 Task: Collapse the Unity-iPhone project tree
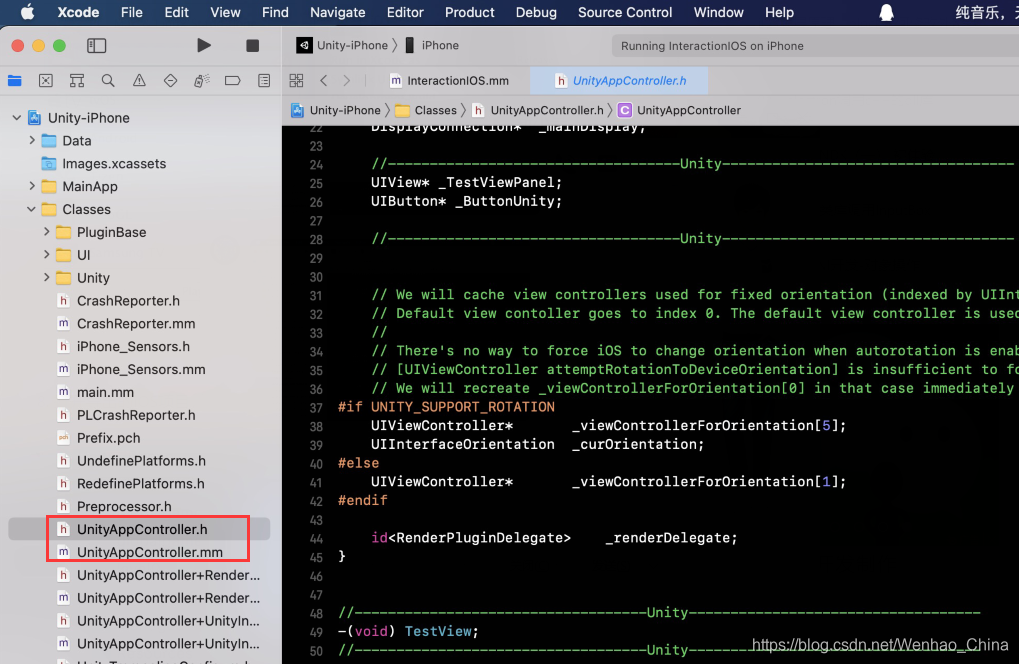15,117
